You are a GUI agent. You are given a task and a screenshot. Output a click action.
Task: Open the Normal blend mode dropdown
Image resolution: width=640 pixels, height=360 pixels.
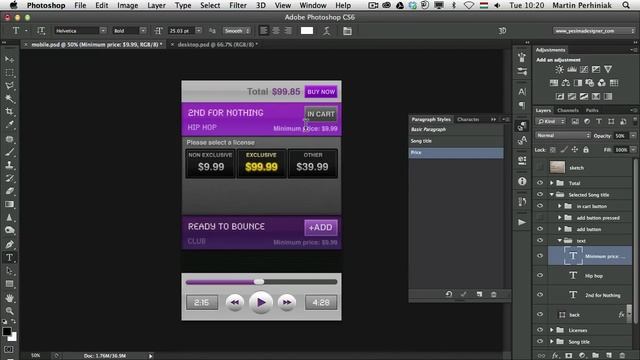(563, 136)
